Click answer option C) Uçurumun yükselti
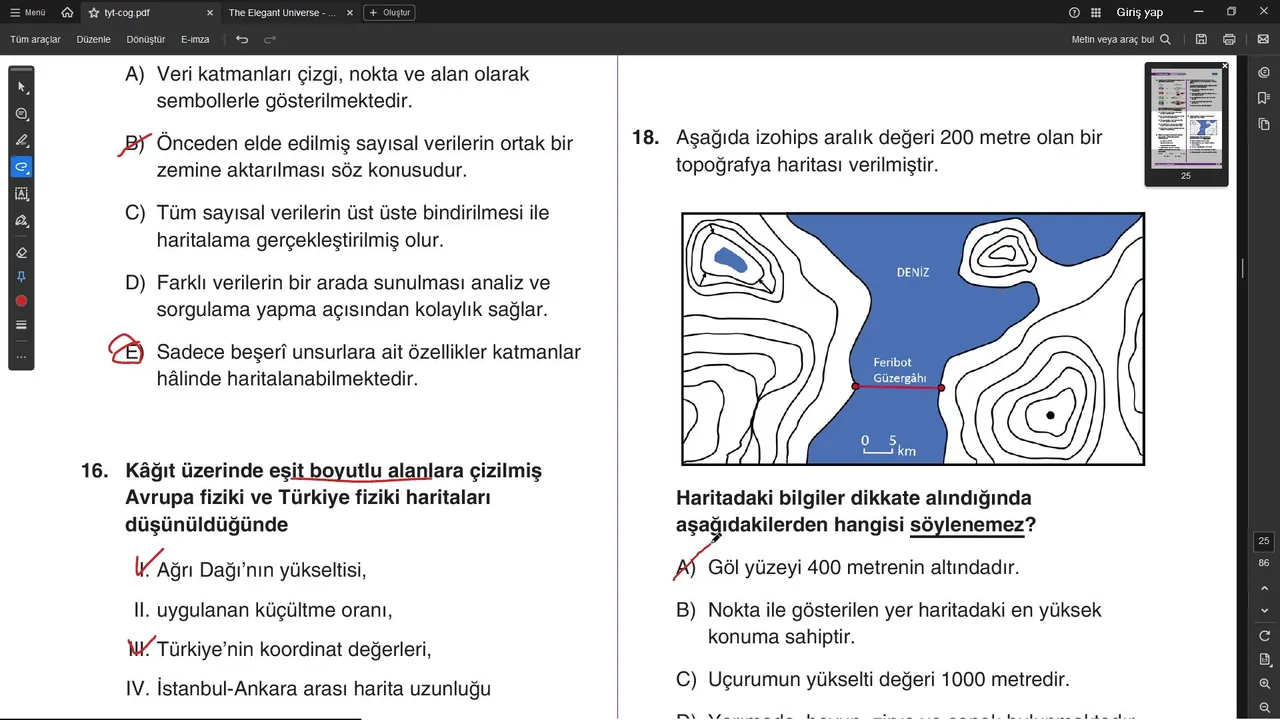The height and width of the screenshot is (720, 1280). [x=873, y=679]
